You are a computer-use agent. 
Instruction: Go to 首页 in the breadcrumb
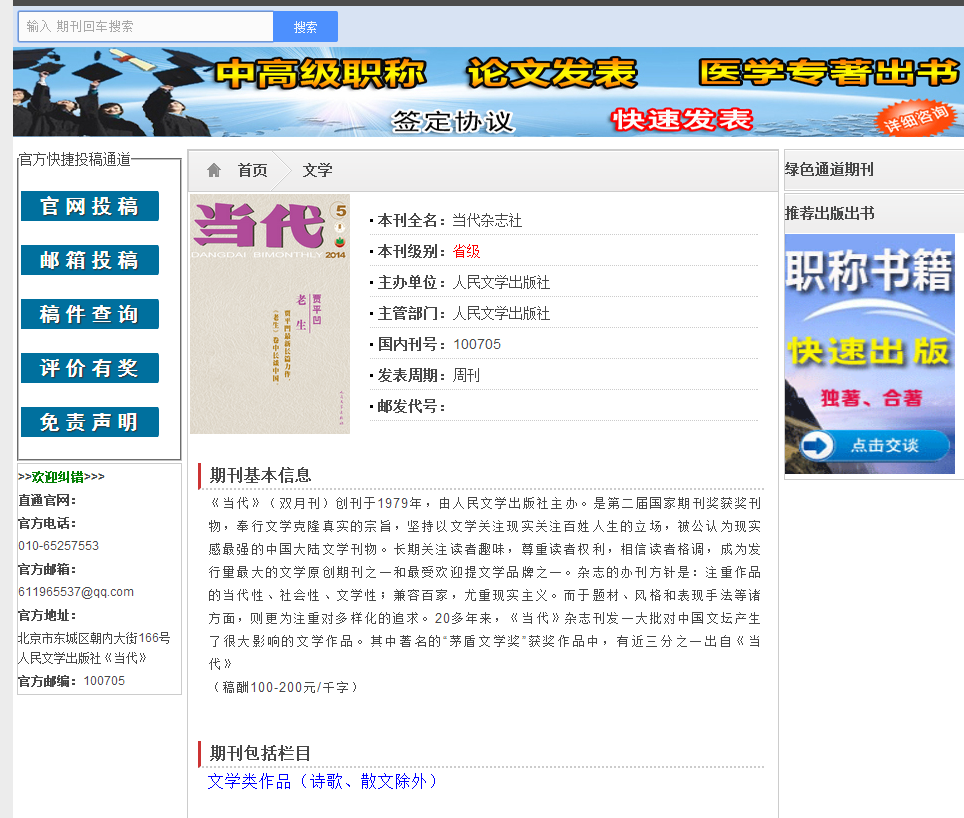pos(252,171)
